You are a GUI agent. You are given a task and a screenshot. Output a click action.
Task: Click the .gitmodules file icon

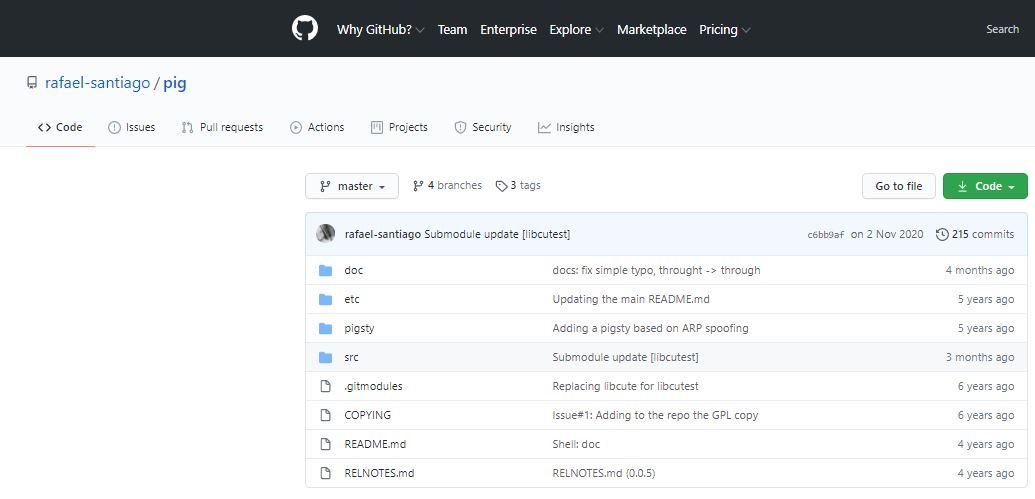click(x=325, y=386)
